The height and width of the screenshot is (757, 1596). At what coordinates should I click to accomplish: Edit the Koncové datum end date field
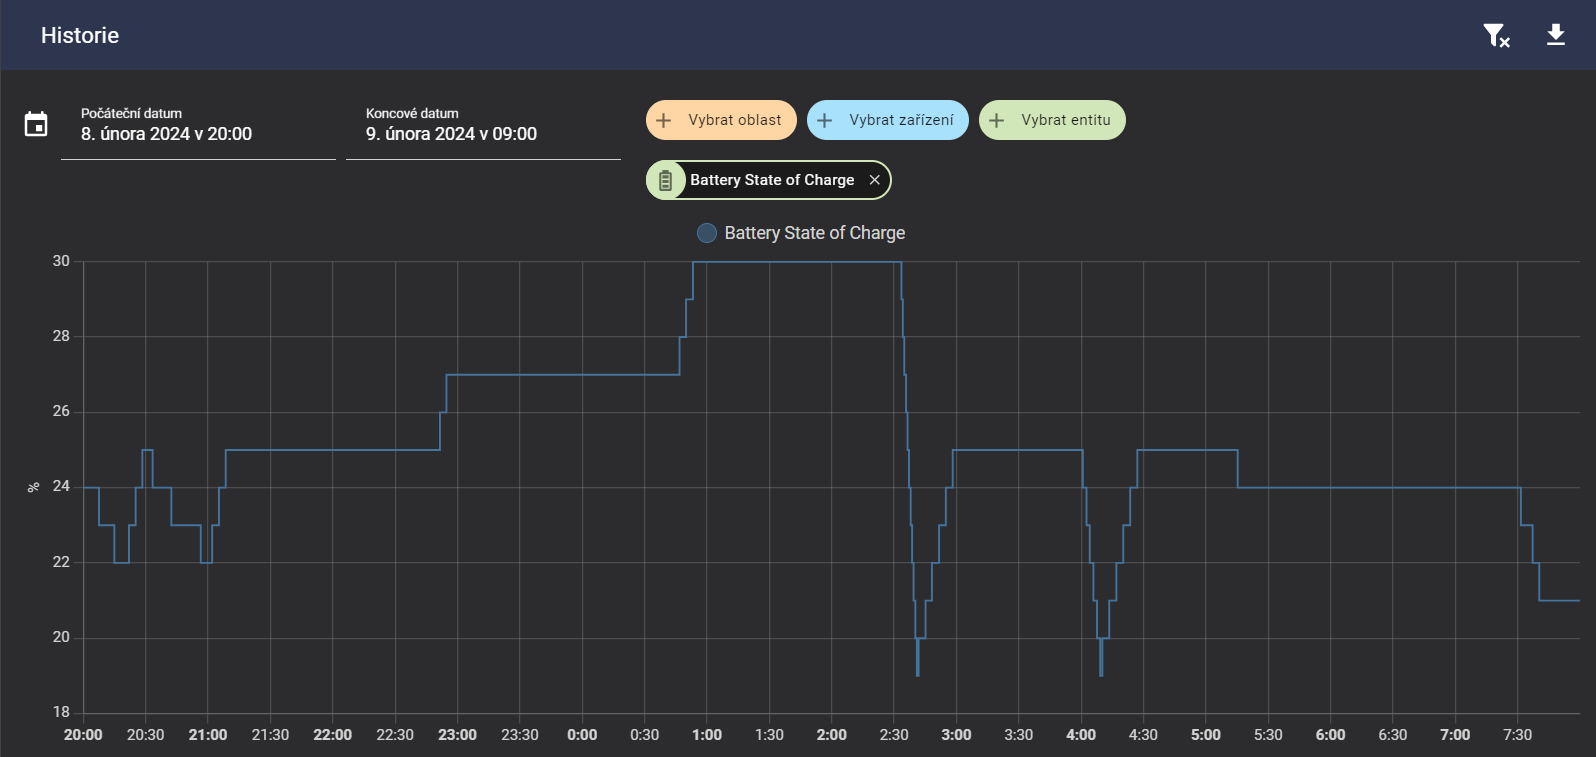tap(483, 130)
